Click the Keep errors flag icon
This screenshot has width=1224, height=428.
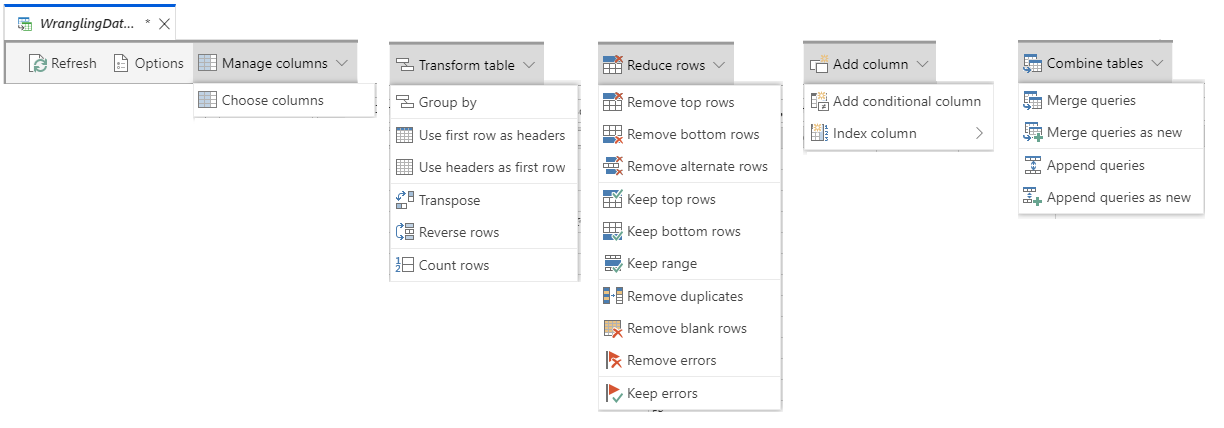(613, 393)
